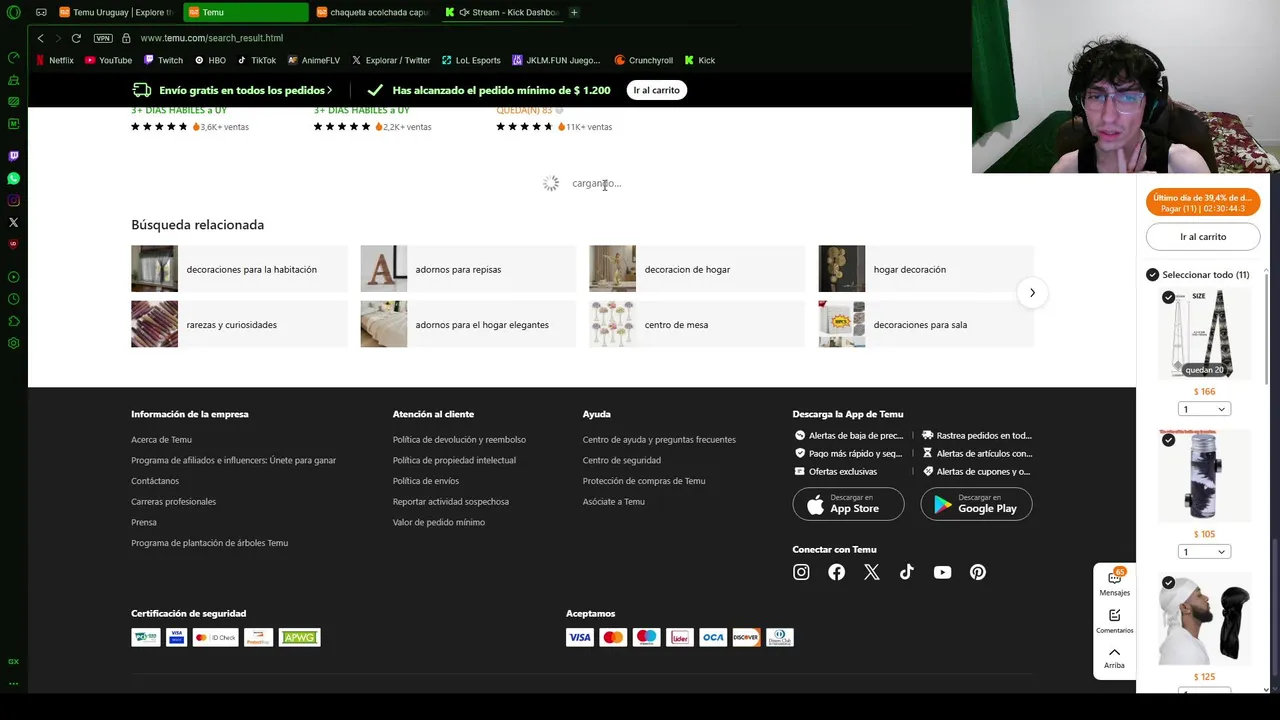
Task: Open AnimeFLV bookmark
Action: (314, 60)
